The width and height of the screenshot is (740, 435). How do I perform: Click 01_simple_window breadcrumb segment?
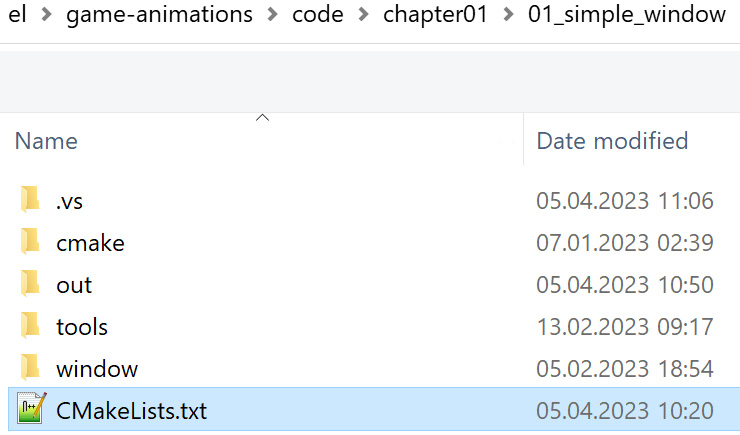[x=627, y=15]
